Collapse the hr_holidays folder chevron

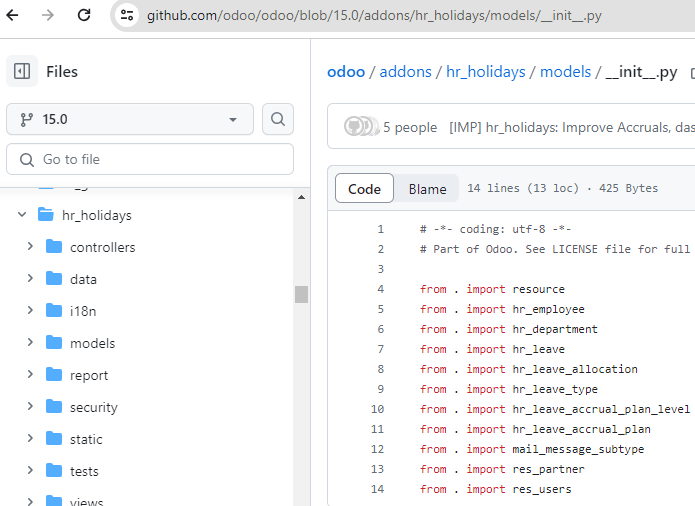[x=22, y=215]
